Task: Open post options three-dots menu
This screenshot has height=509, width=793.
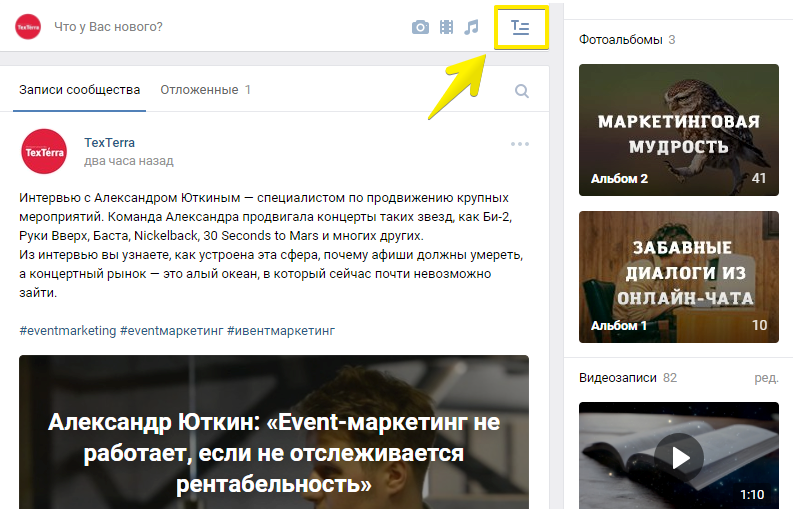Action: coord(519,144)
